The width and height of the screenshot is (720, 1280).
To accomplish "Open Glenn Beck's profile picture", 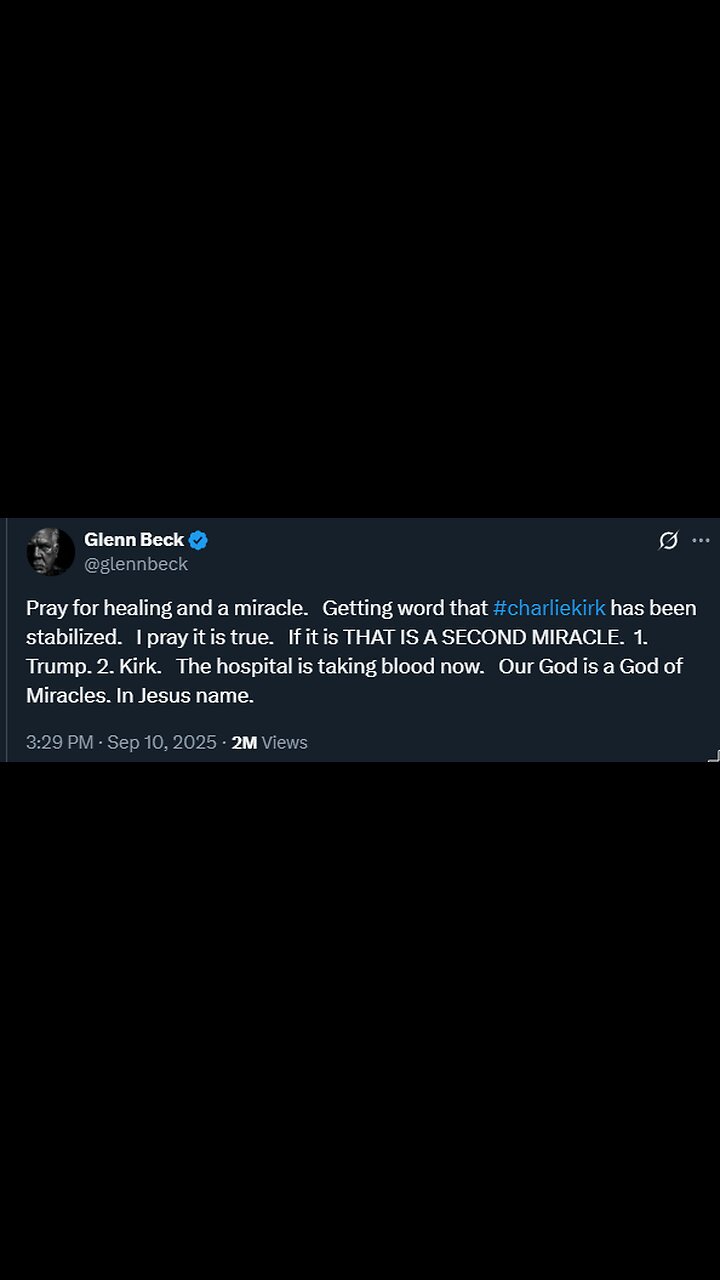I will 50,552.
